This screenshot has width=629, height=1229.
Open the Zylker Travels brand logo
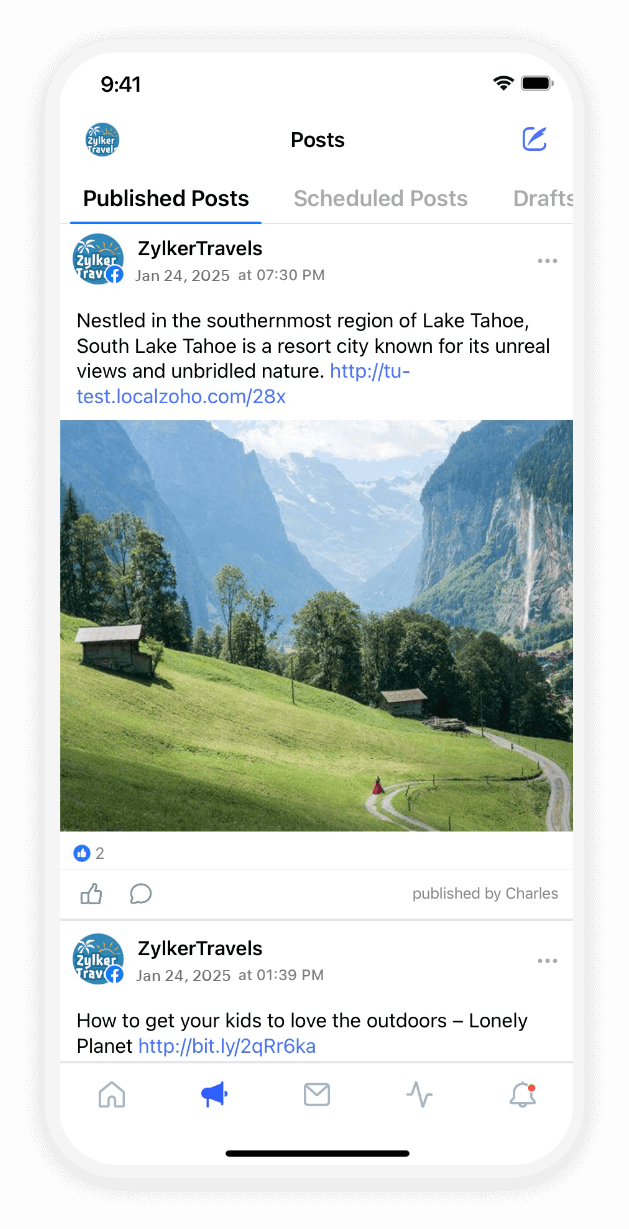[102, 140]
